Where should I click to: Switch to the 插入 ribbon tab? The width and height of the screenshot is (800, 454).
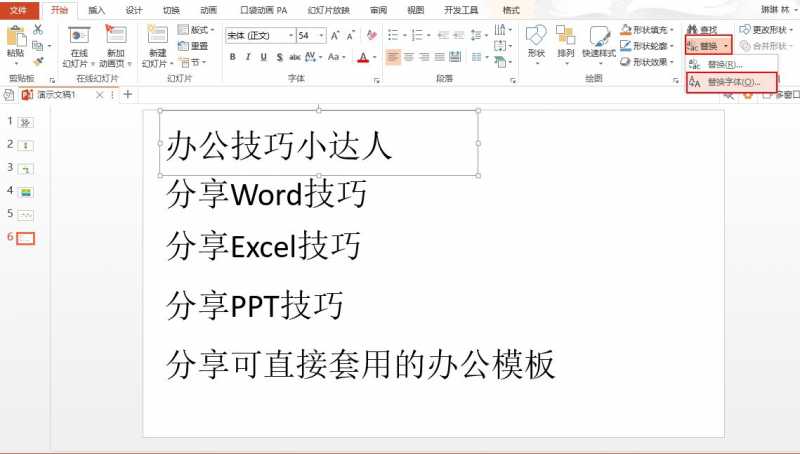tap(96, 10)
